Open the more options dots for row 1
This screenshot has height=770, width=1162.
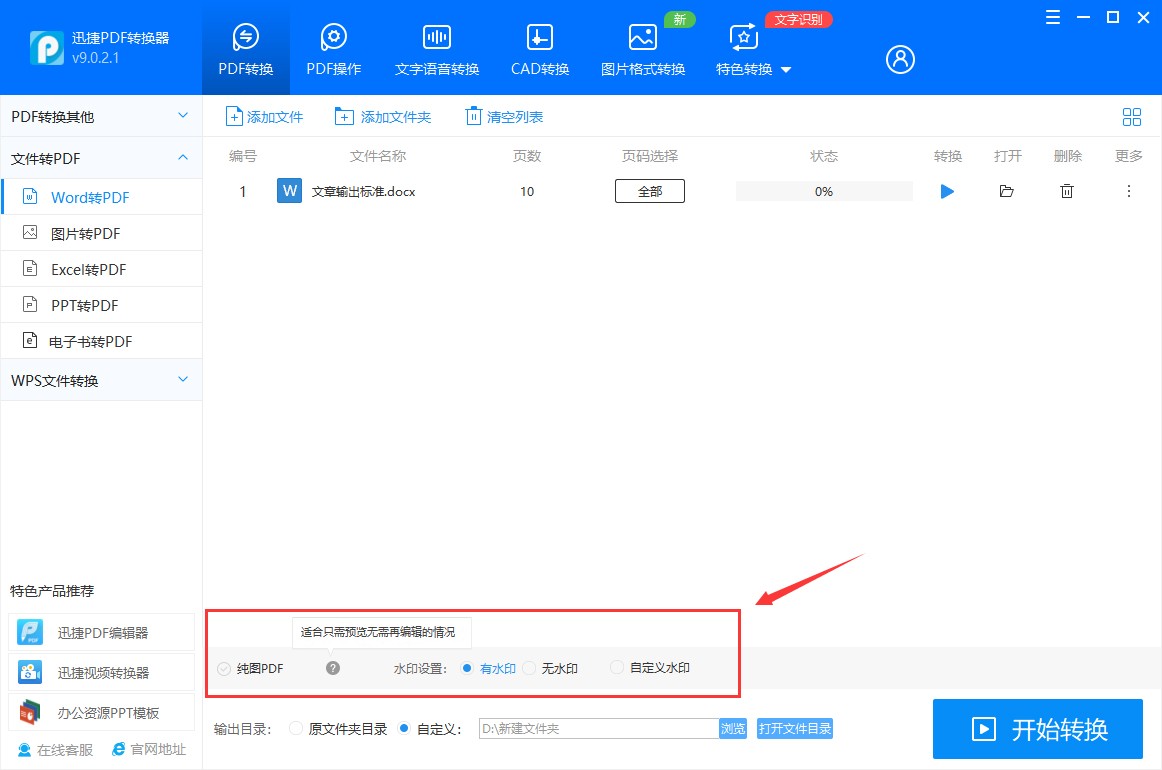click(1129, 191)
